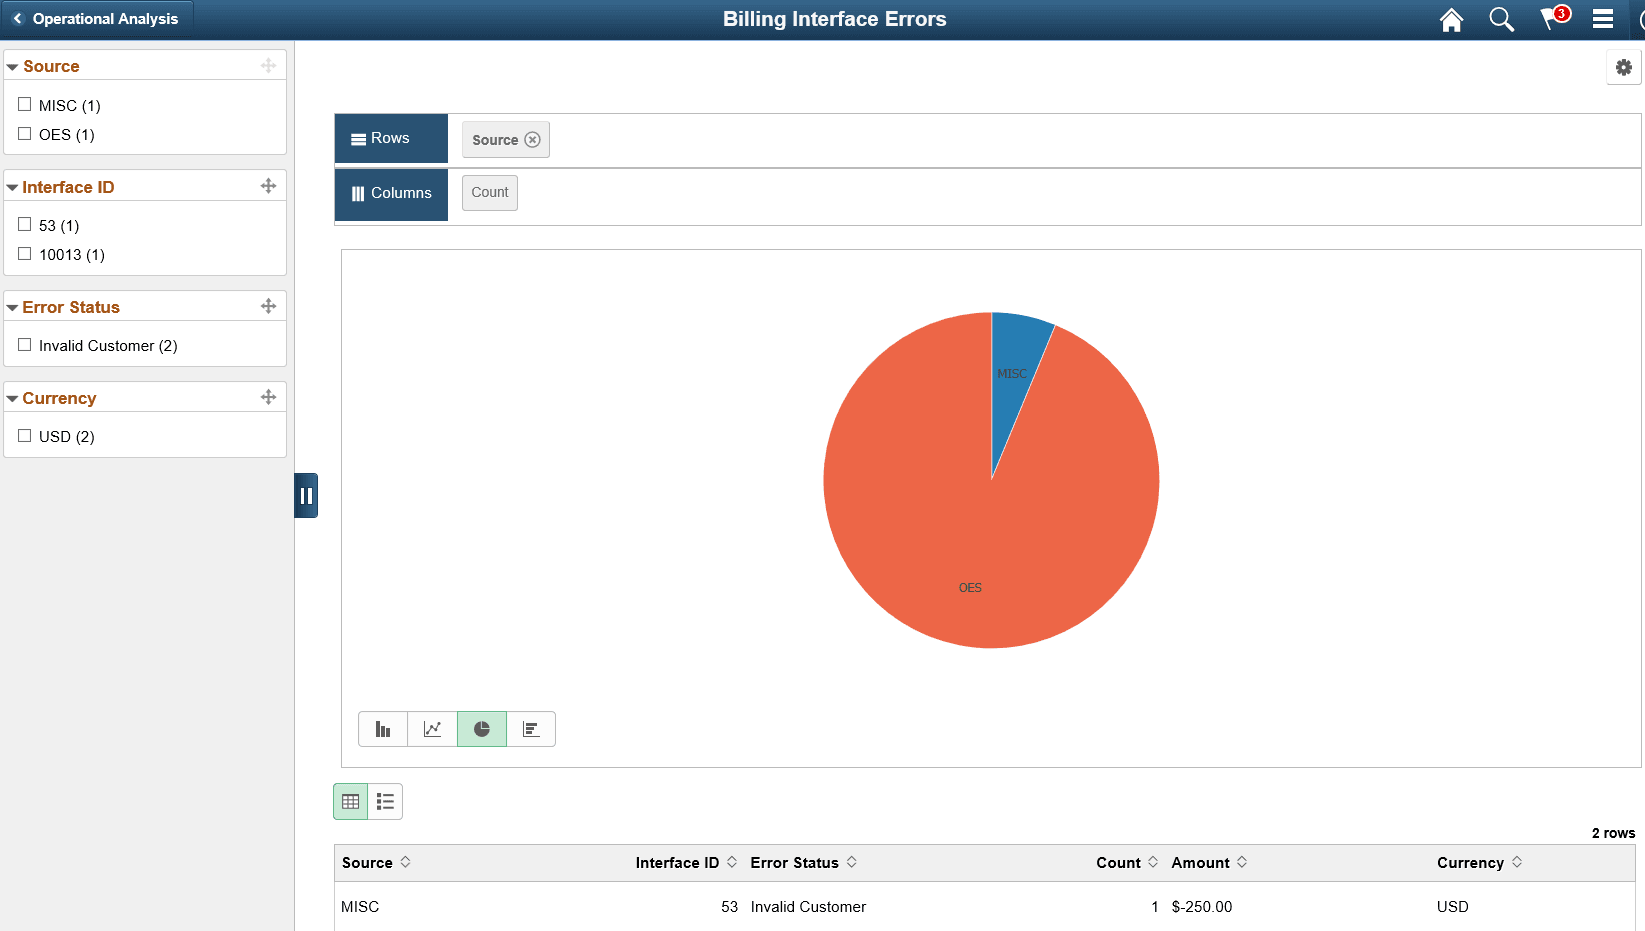Remove Source from Rows with the x
The image size is (1645, 931).
point(533,140)
